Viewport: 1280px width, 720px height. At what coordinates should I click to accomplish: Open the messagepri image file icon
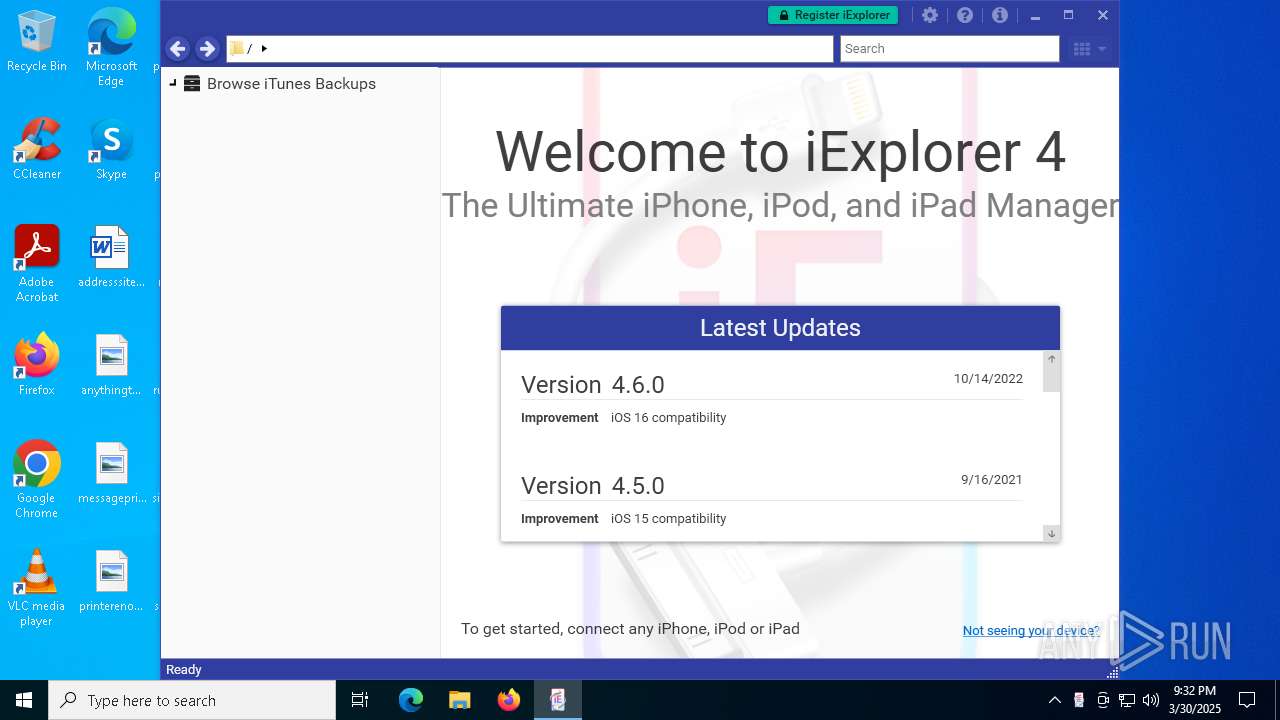(111, 473)
